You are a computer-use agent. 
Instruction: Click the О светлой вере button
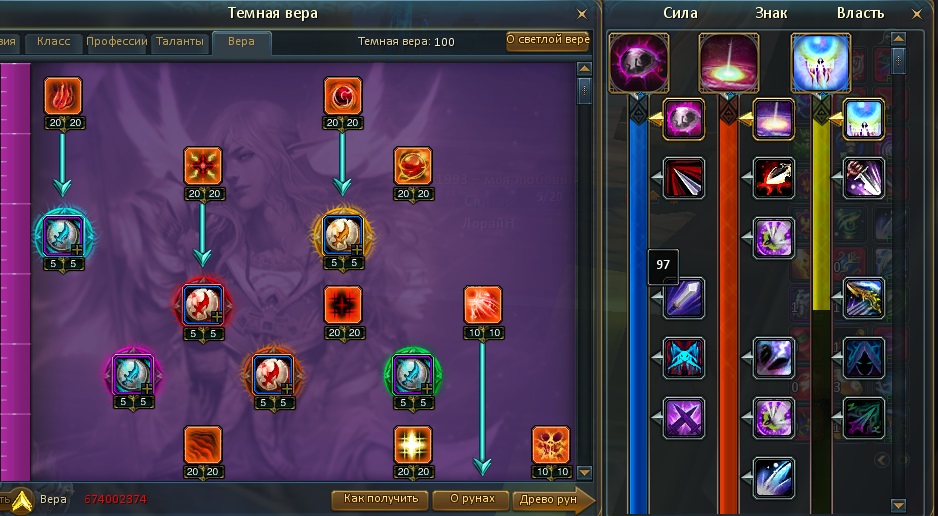tap(548, 40)
